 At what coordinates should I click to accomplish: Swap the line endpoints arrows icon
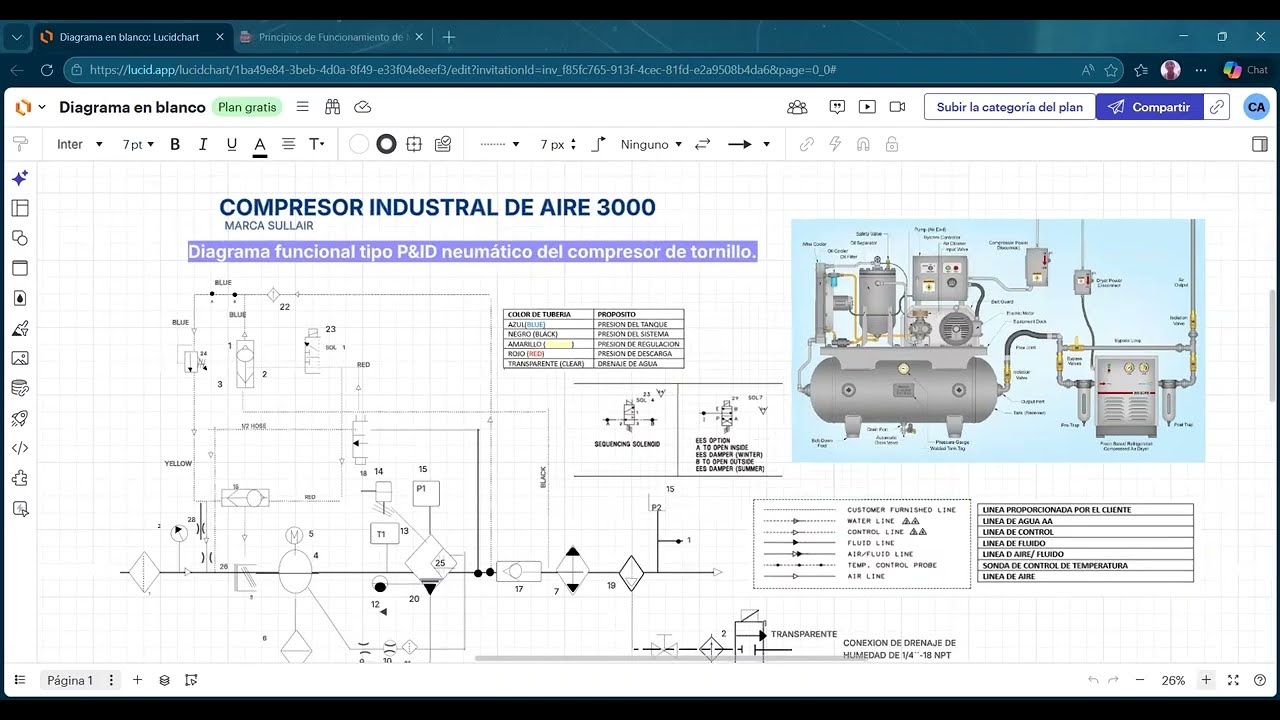pyautogui.click(x=702, y=144)
